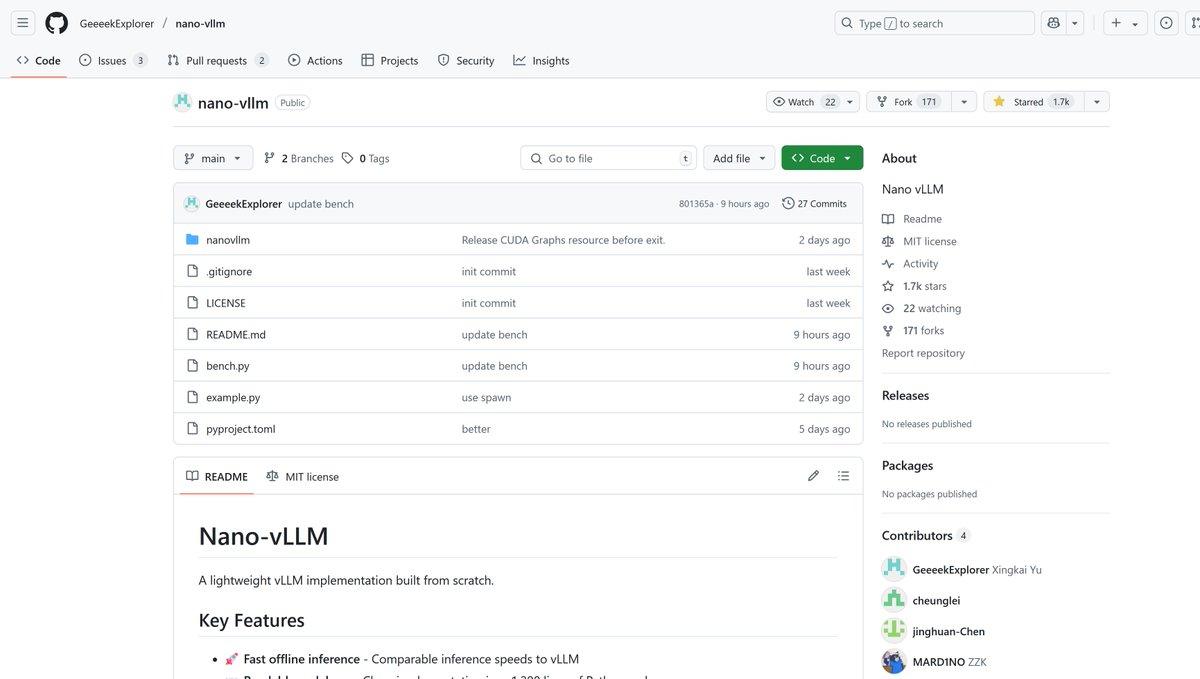The image size is (1200, 679).
Task: View the Insights tab
Action: point(541,60)
